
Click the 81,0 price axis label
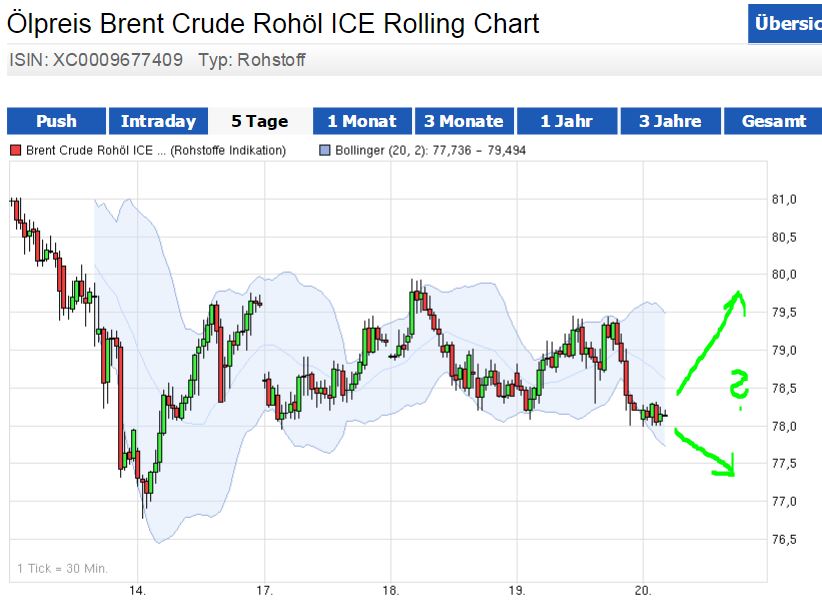pyautogui.click(x=784, y=199)
